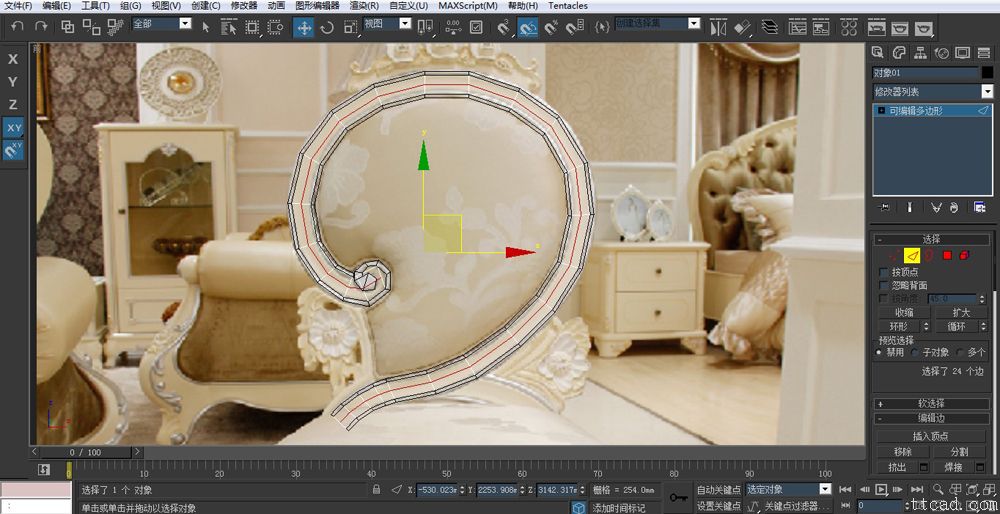Open the 文件(F) menu

click(18, 6)
